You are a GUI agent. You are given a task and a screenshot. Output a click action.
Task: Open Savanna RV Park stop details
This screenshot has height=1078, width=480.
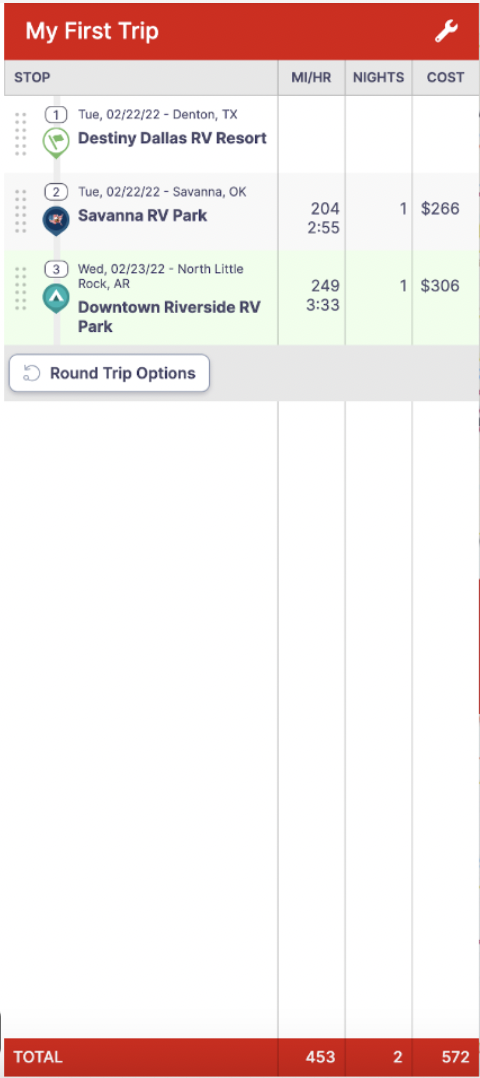click(x=142, y=216)
